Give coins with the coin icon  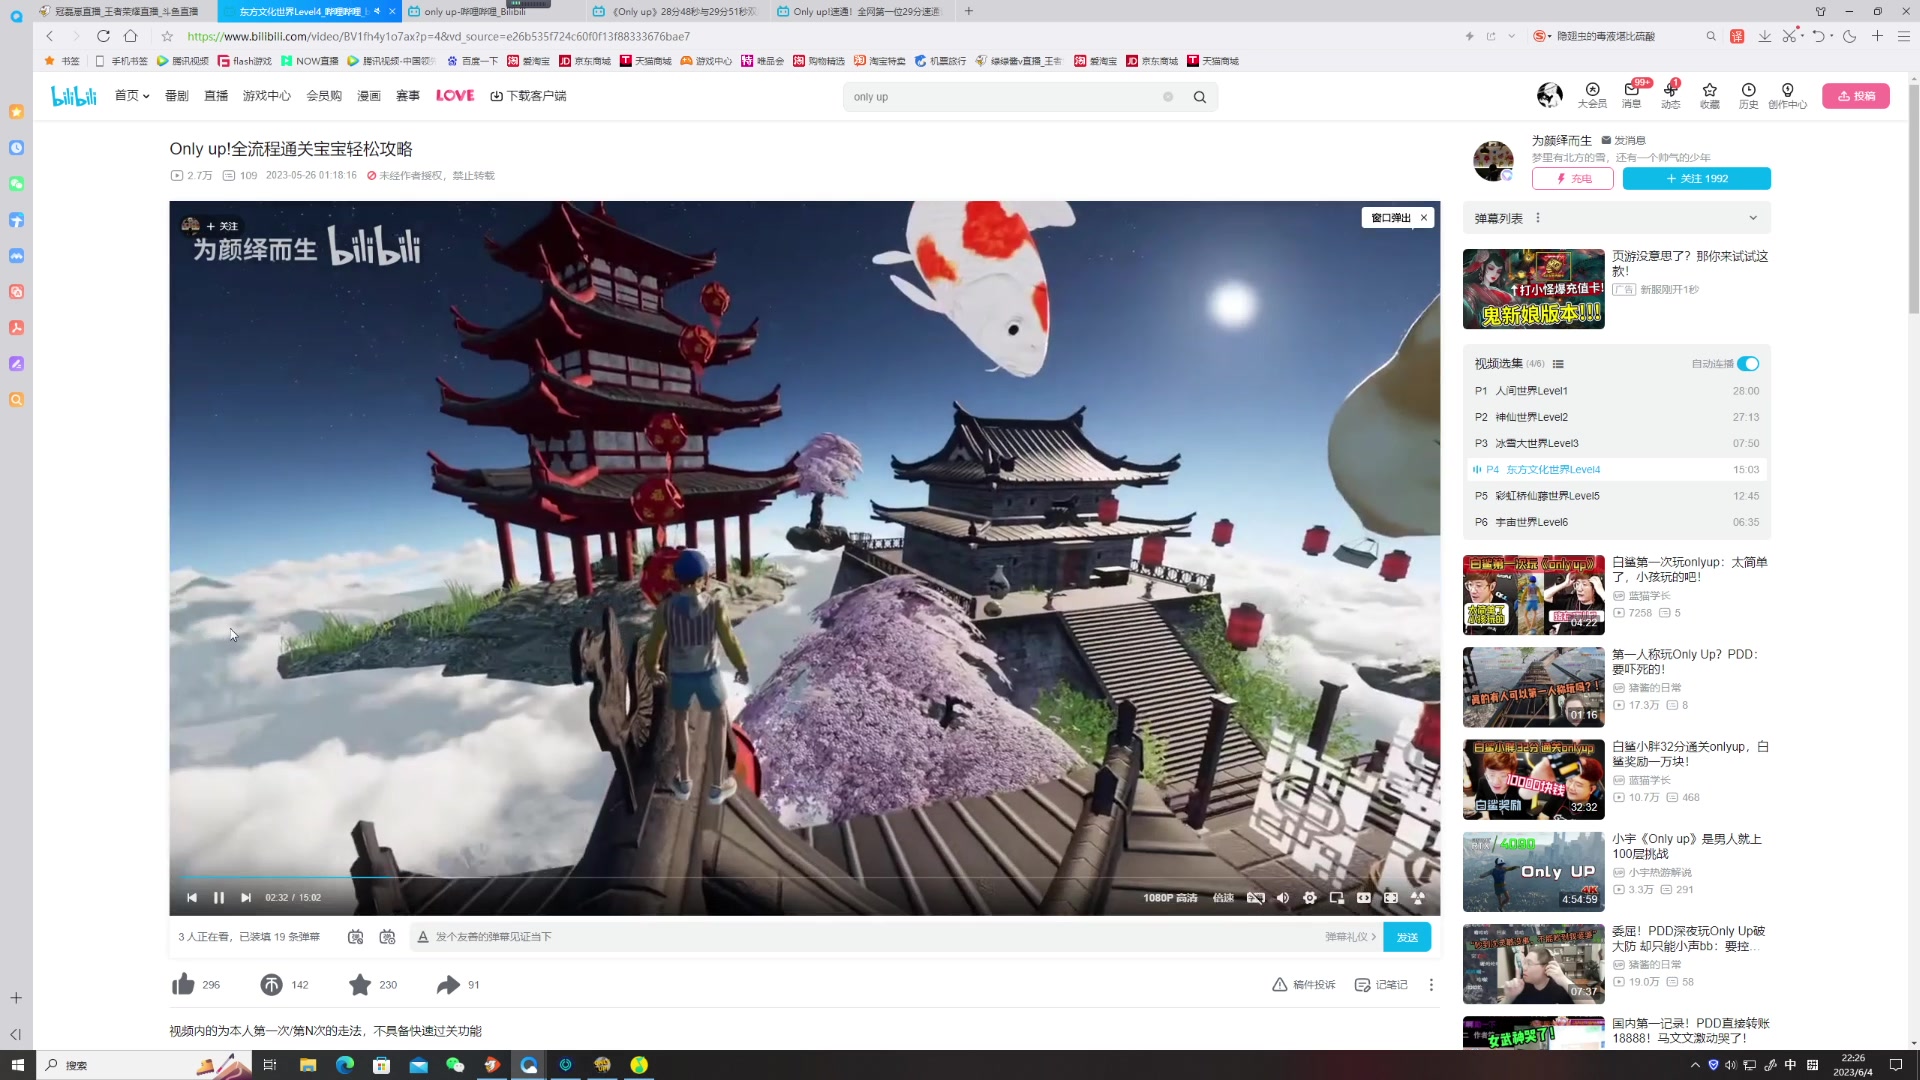tap(271, 985)
